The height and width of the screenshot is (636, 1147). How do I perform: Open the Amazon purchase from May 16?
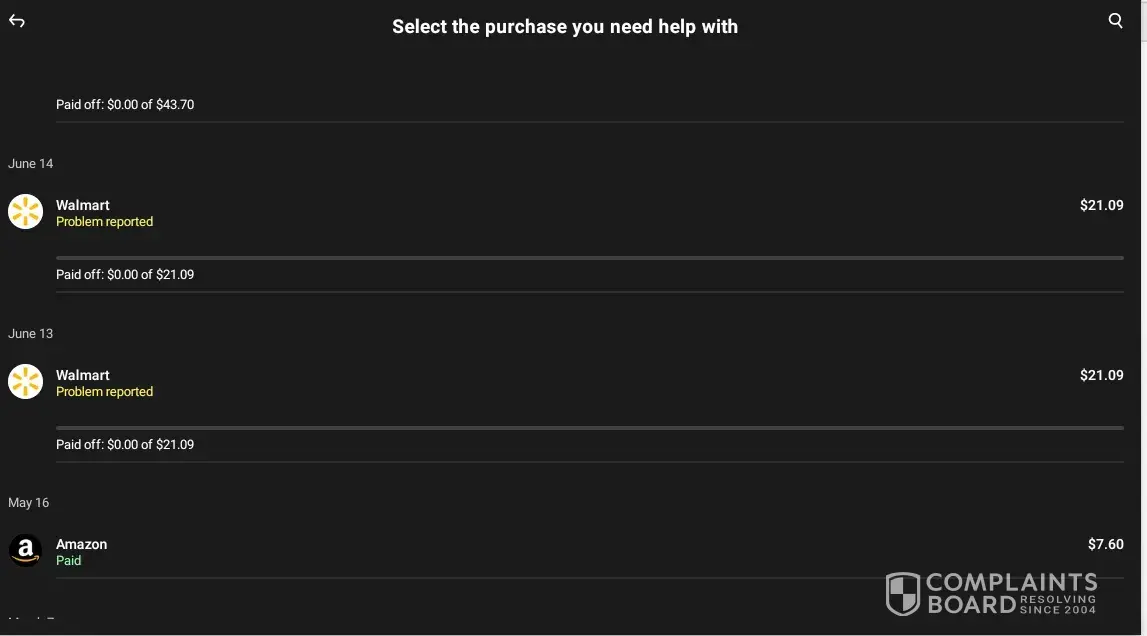[81, 544]
